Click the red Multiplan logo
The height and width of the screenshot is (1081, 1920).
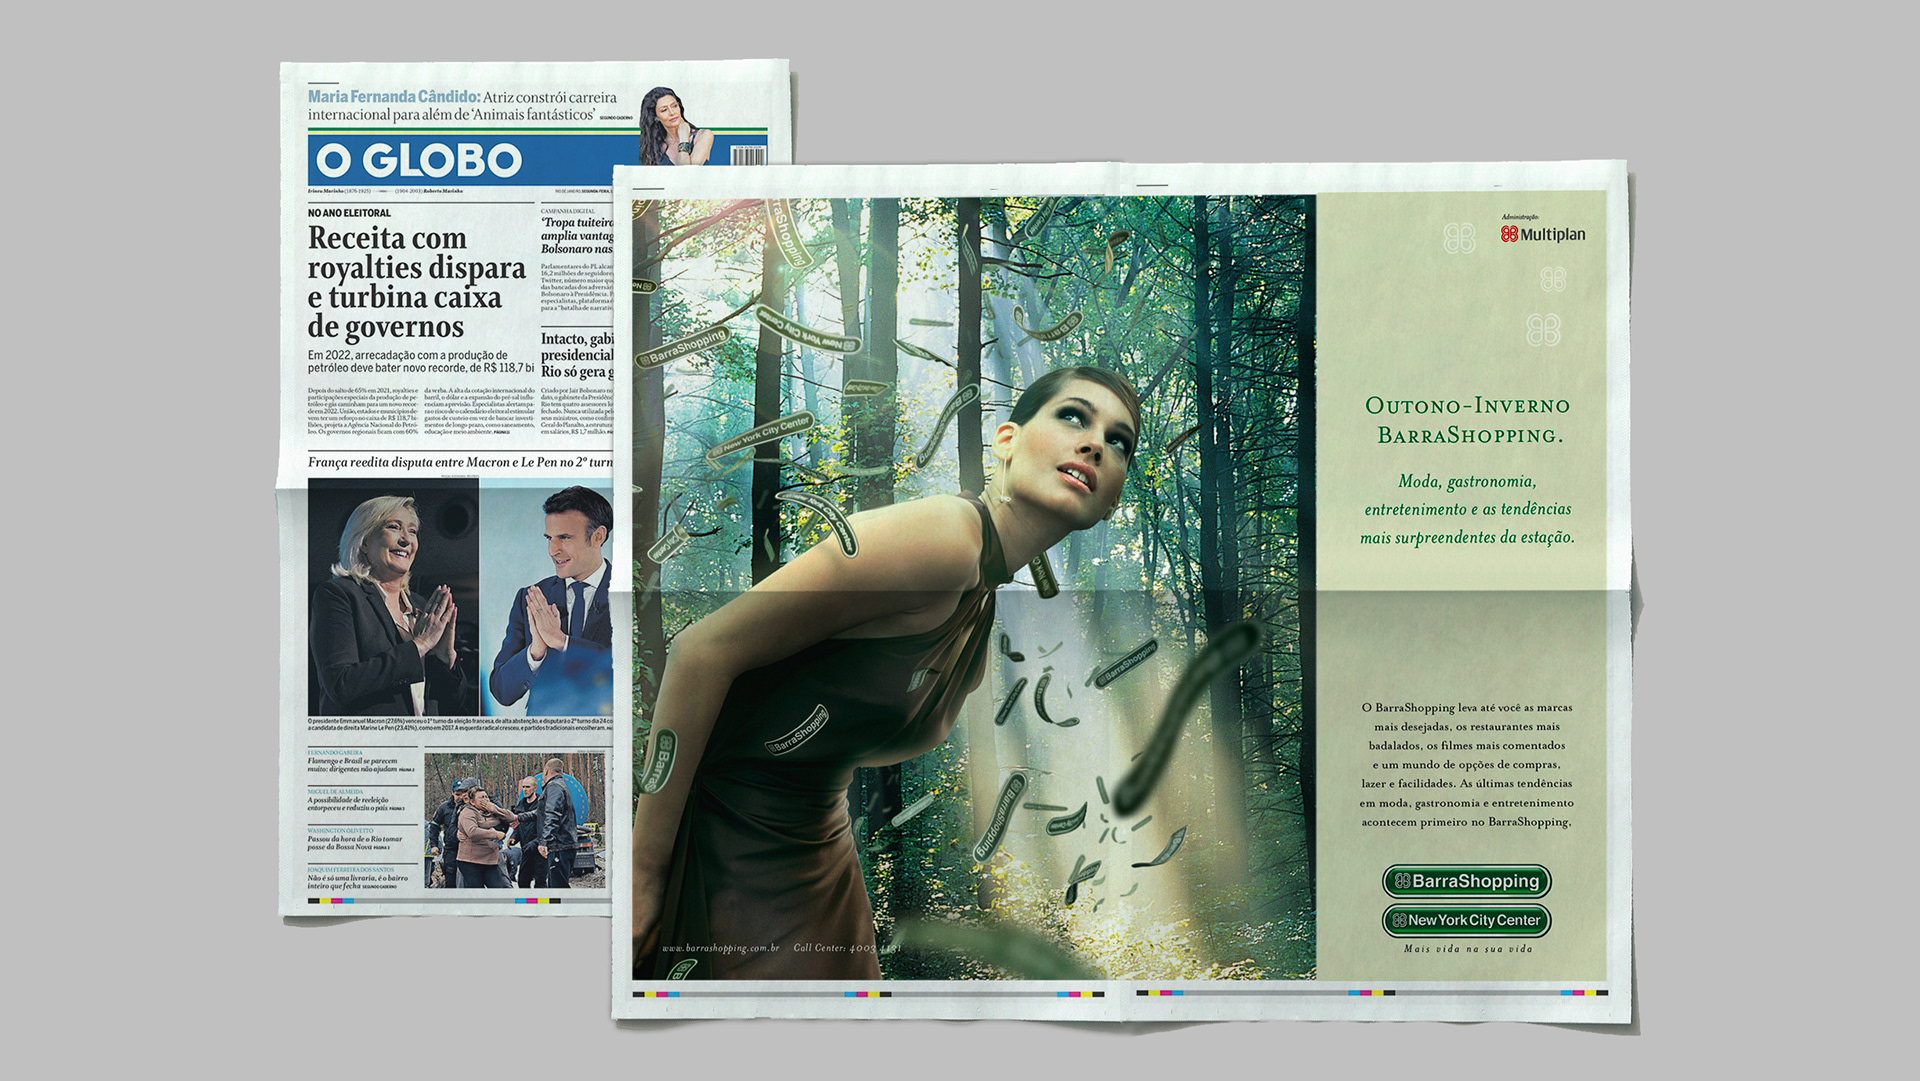point(1543,234)
